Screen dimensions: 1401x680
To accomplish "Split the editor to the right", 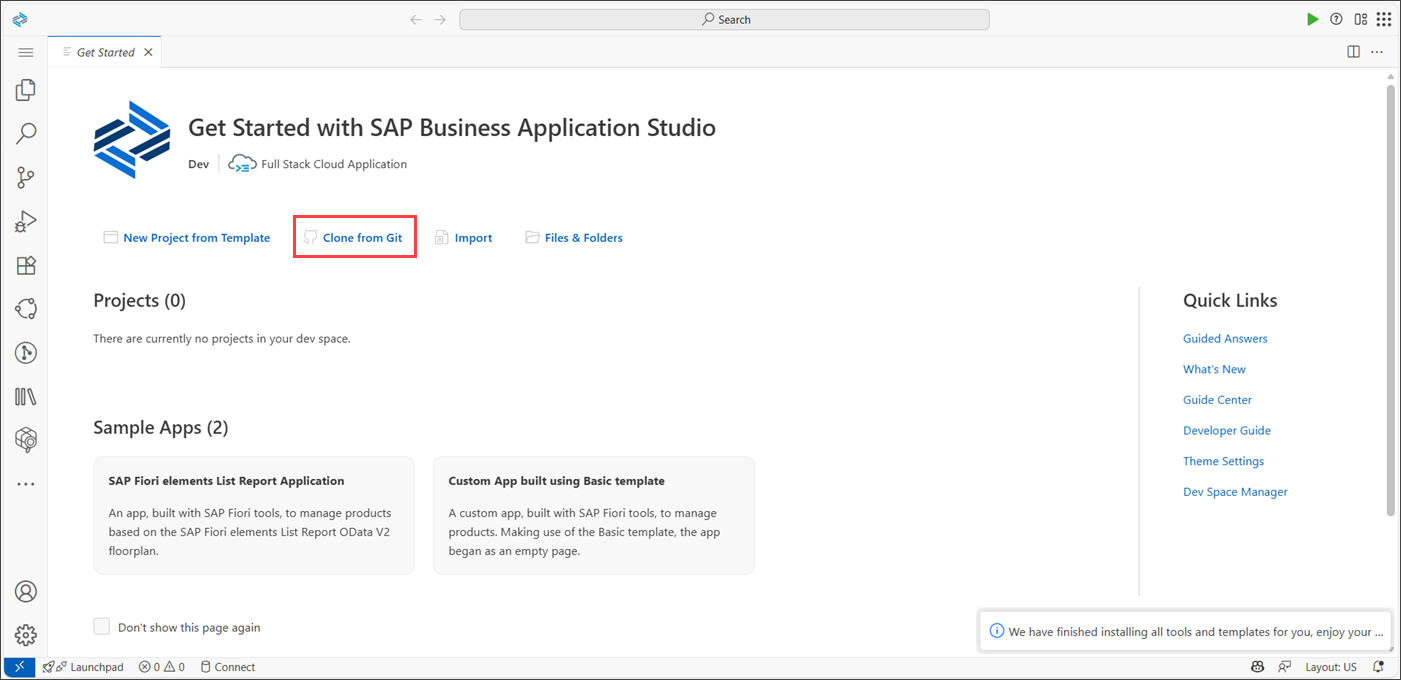I will [x=1353, y=52].
